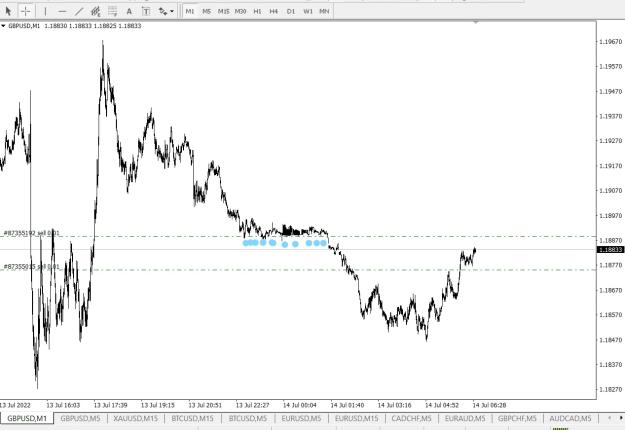Open the GBPUSD,M1 chart tab

click(x=27, y=418)
